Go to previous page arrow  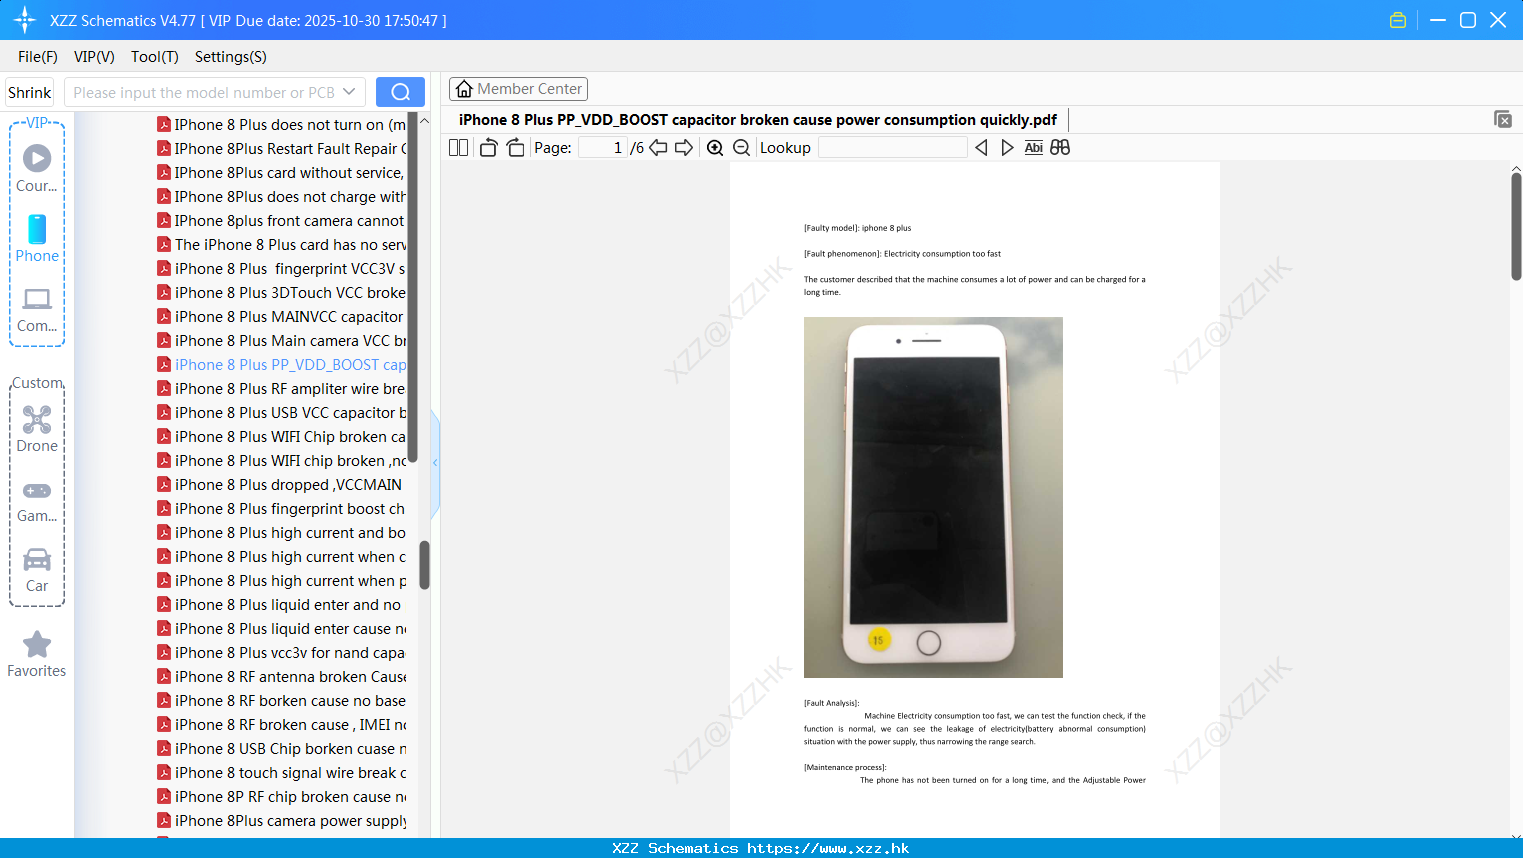pyautogui.click(x=658, y=148)
